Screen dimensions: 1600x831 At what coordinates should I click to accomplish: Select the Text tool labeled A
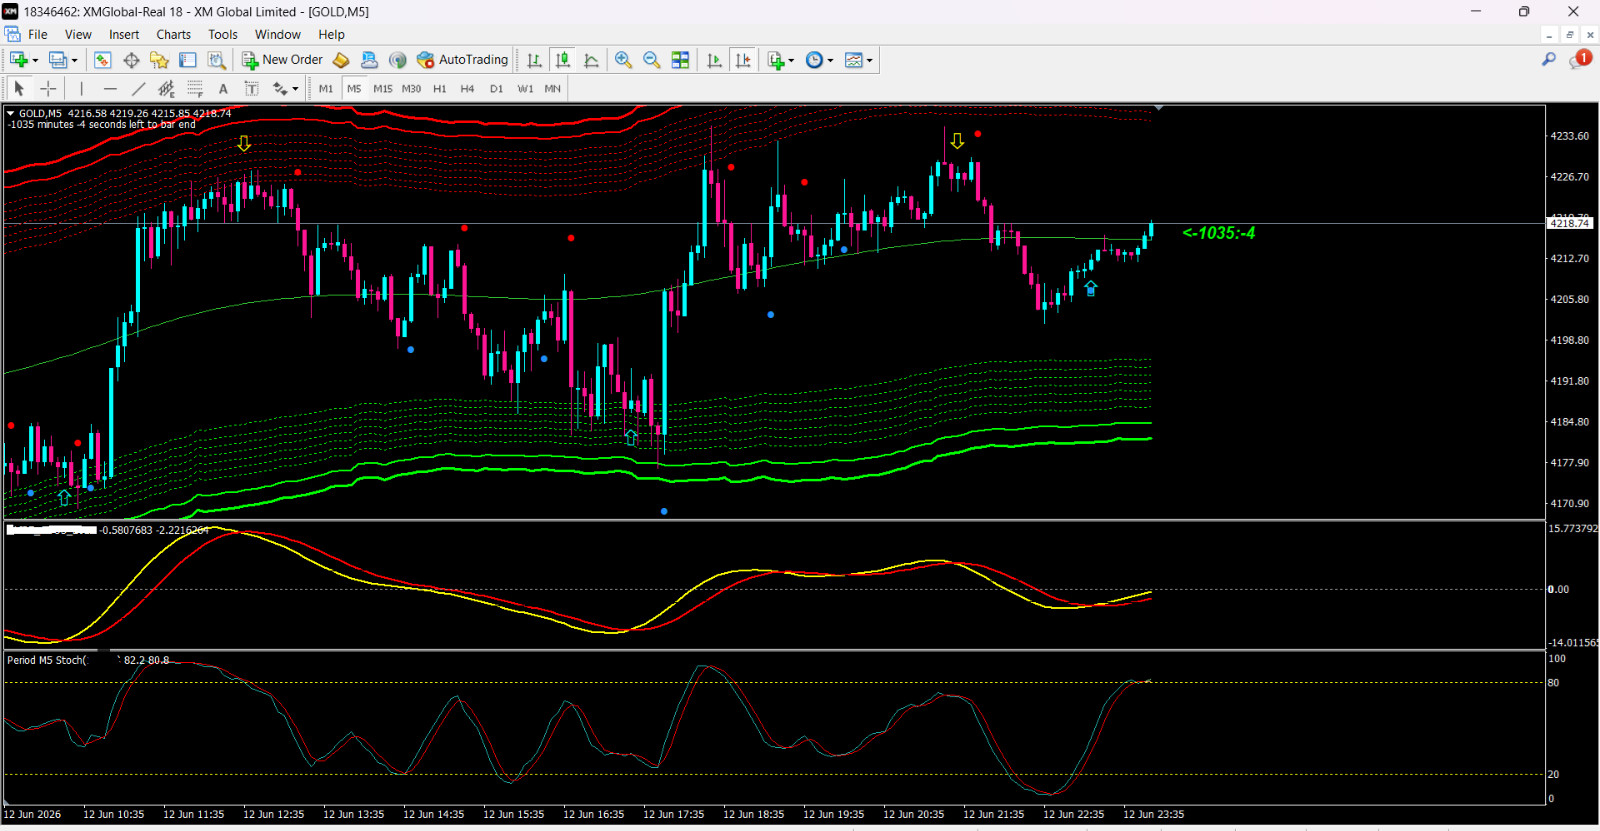coord(223,89)
